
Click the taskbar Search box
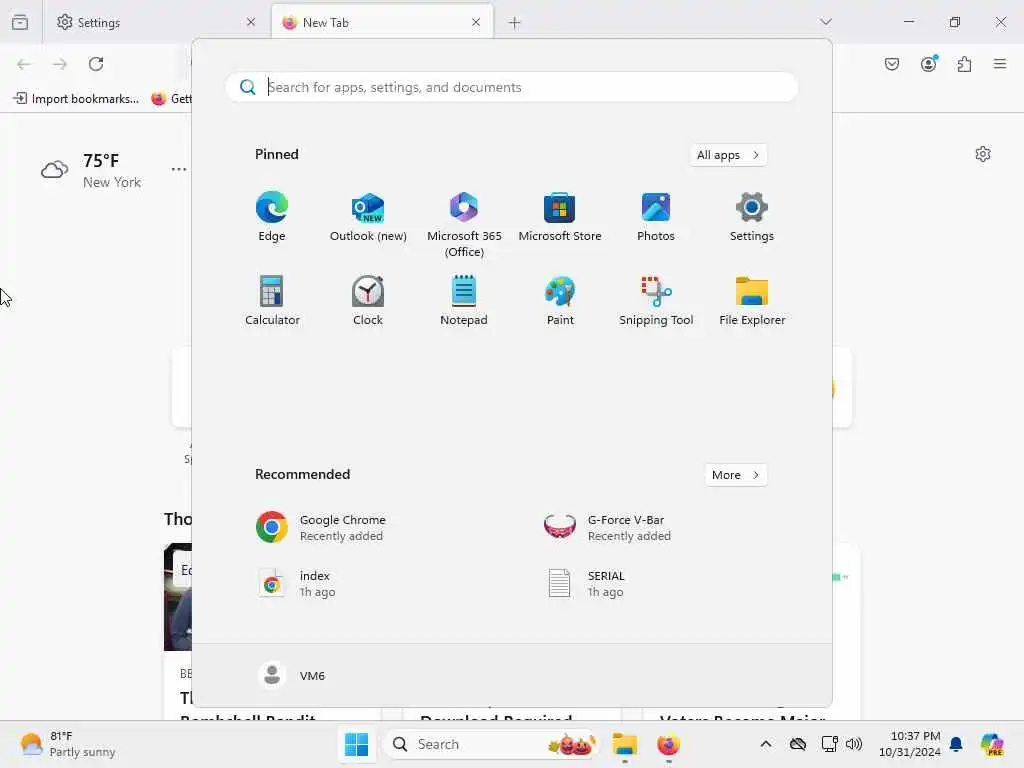[x=490, y=744]
